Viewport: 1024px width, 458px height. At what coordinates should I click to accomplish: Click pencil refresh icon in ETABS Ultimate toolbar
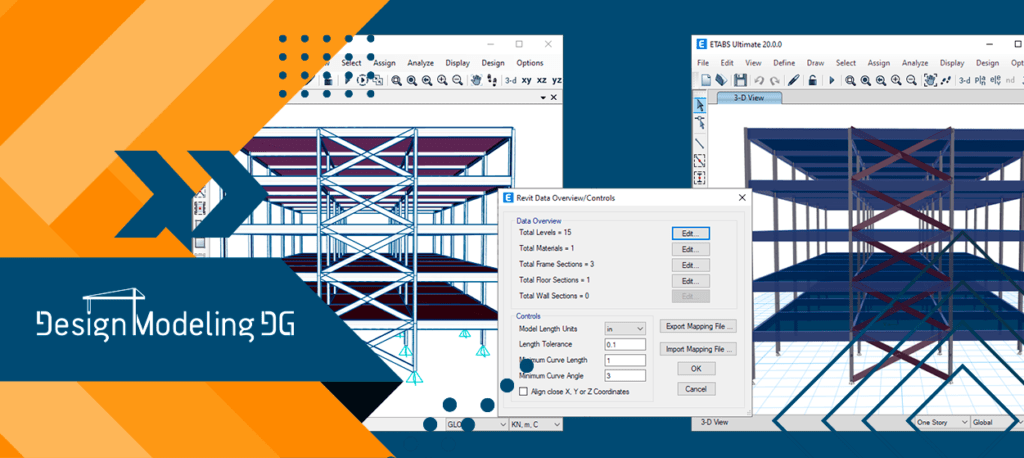pos(793,80)
